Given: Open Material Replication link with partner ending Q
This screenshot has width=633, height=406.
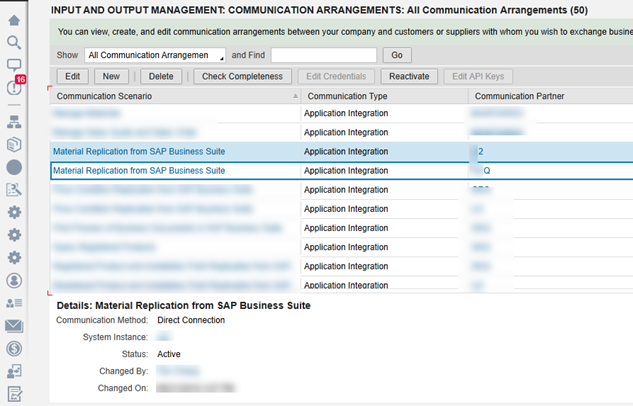Looking at the screenshot, I should tap(139, 170).
